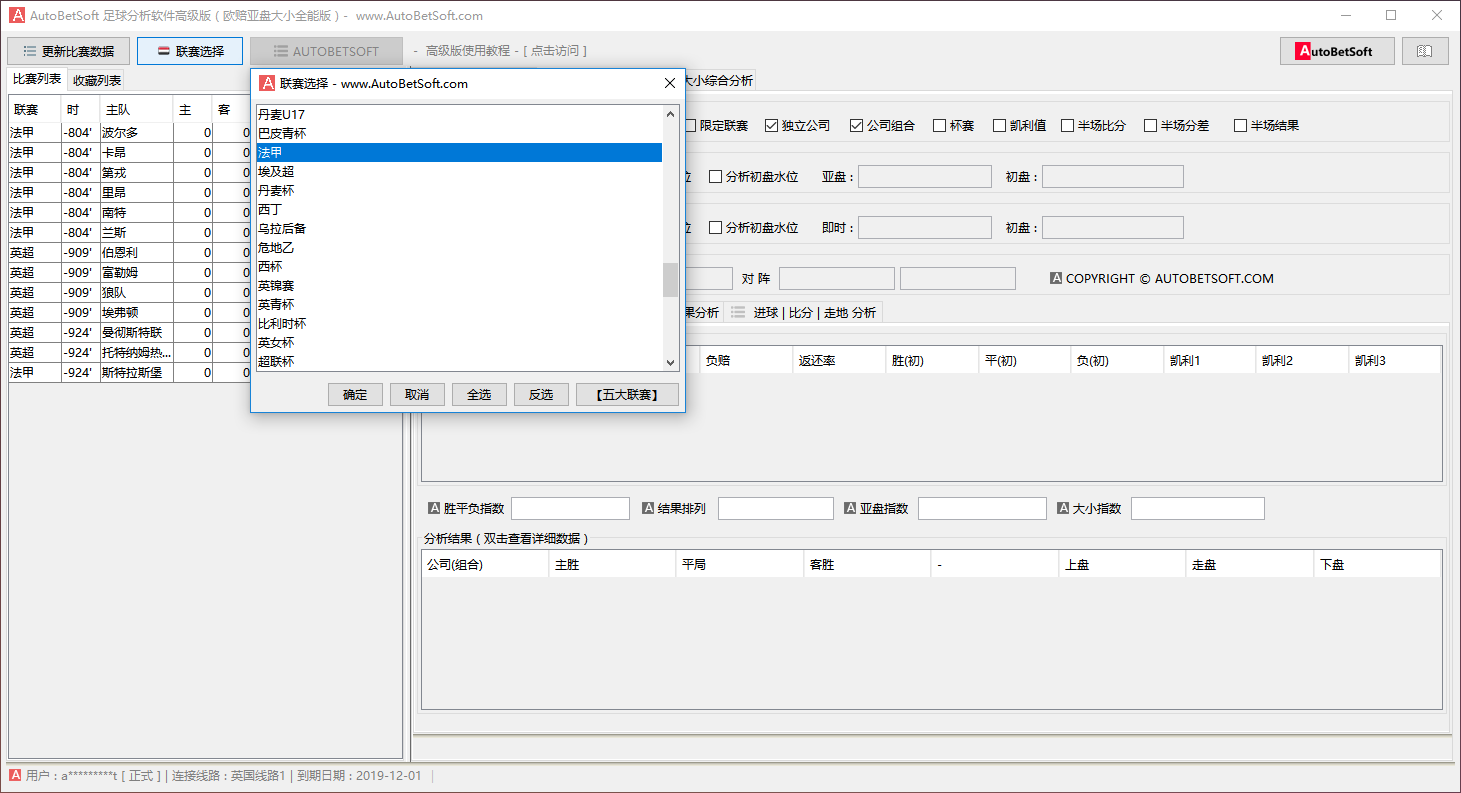1461x793 pixels.
Task: Click the status bar user icon
Action: 15,775
